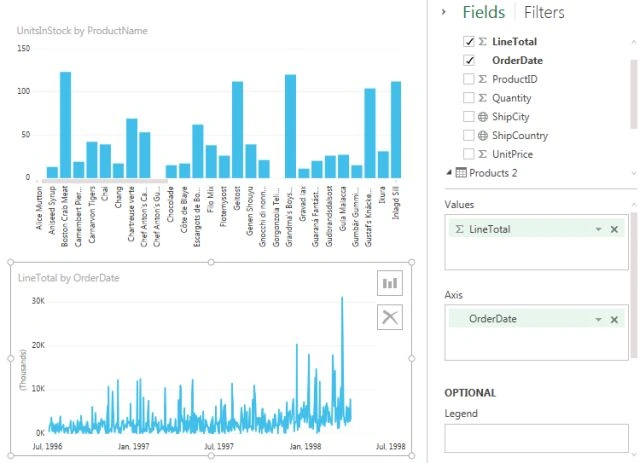Check the UnitPrice field checkbox

point(469,154)
